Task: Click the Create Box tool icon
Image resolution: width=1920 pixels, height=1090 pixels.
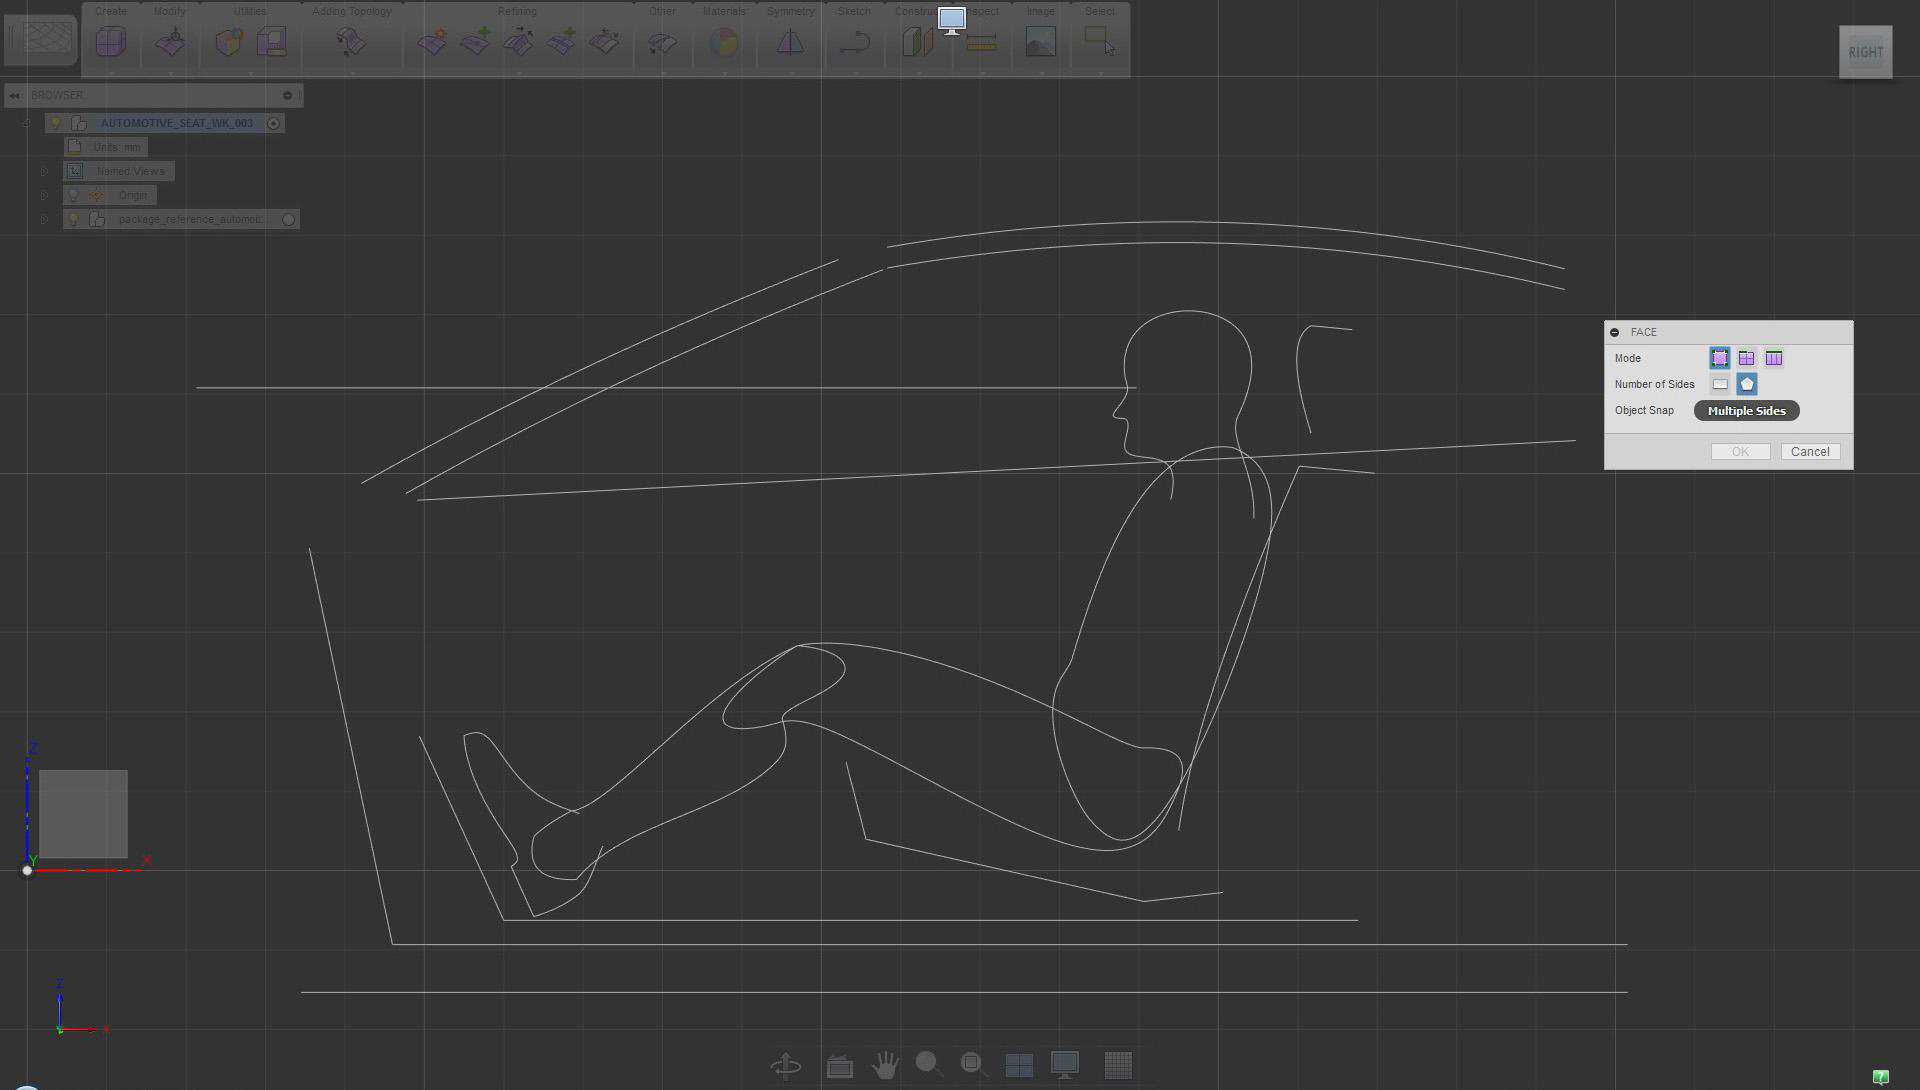Action: coord(111,42)
